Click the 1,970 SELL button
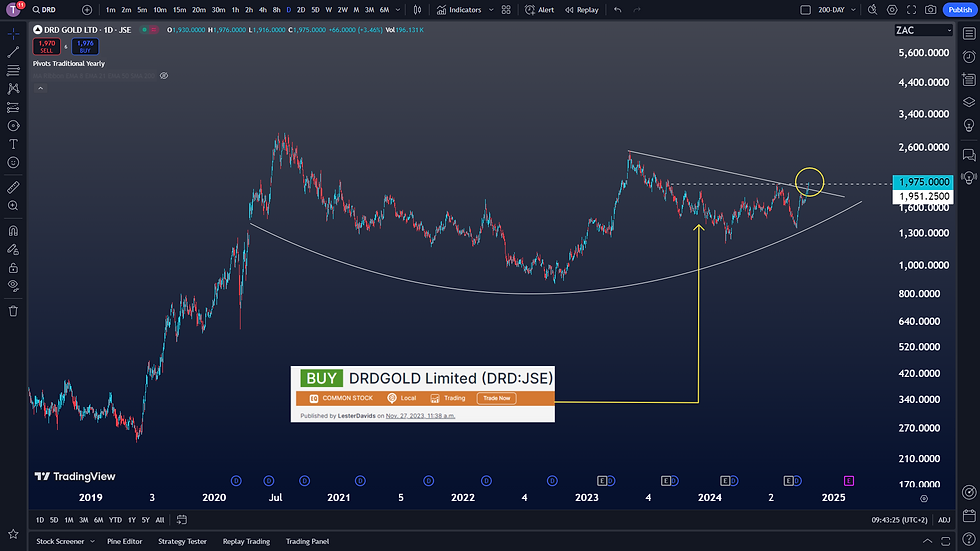980x551 pixels. [x=46, y=46]
